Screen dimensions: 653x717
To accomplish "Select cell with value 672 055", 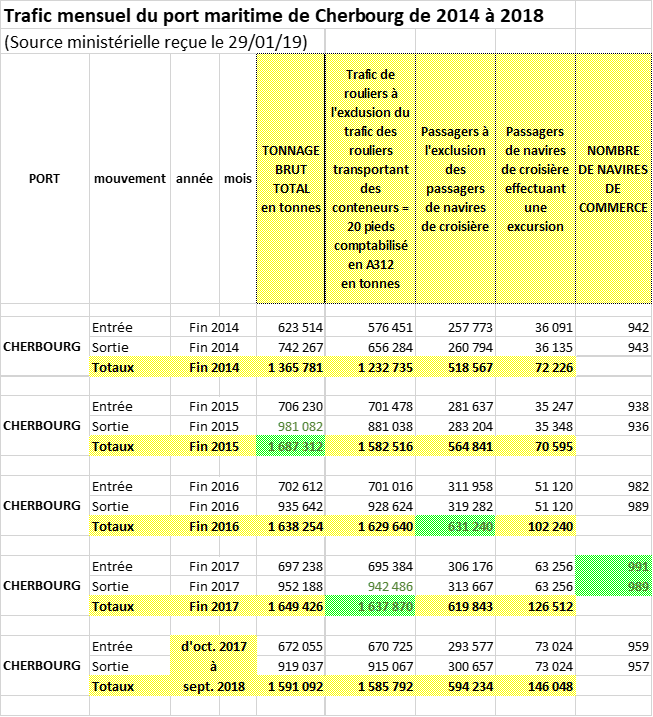I will (291, 646).
